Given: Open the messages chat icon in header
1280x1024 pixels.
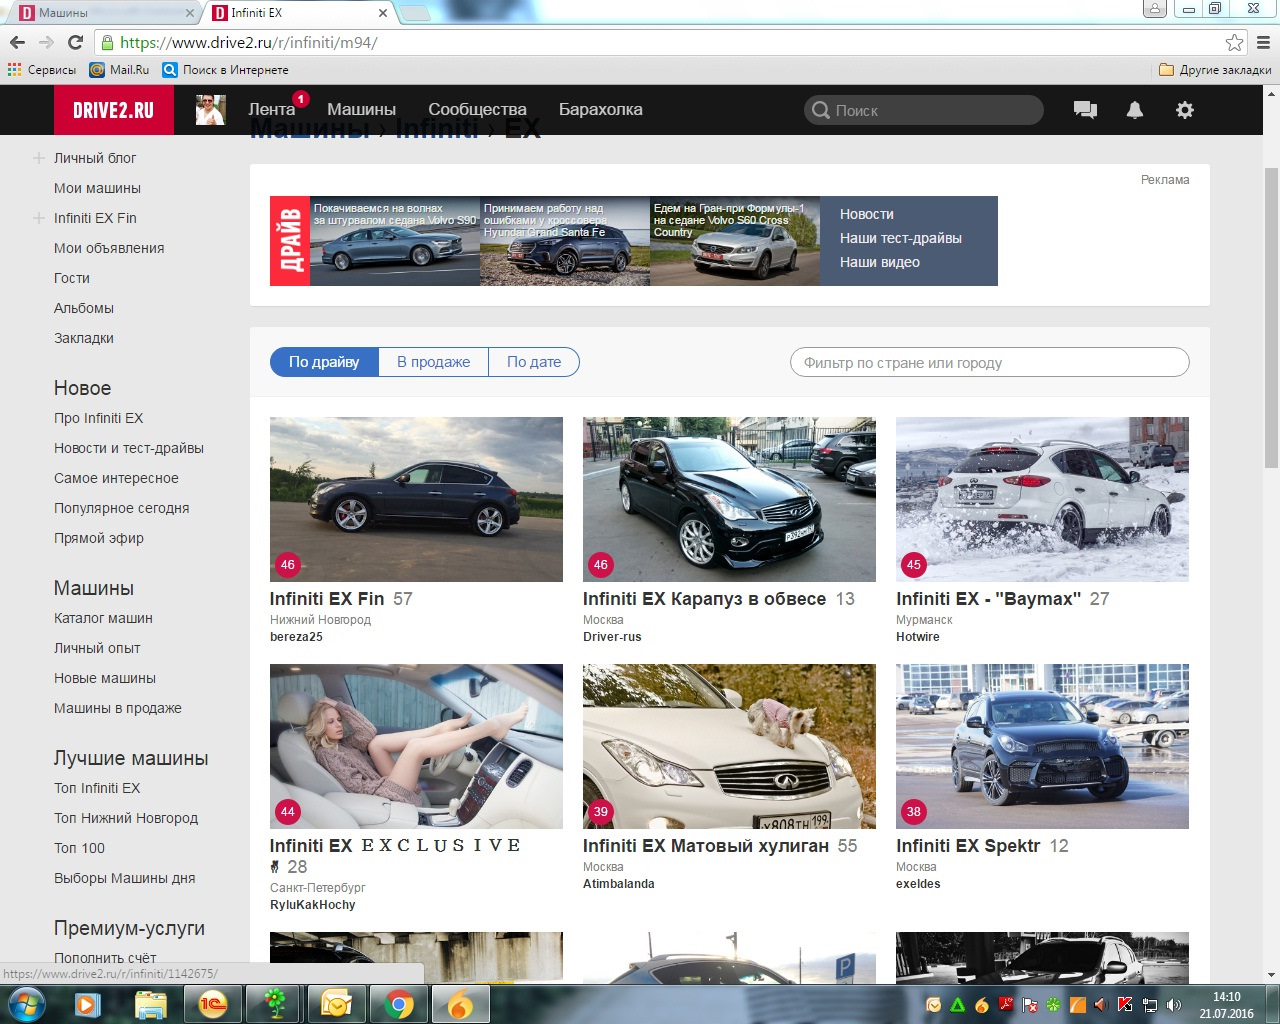Looking at the screenshot, I should [1085, 110].
